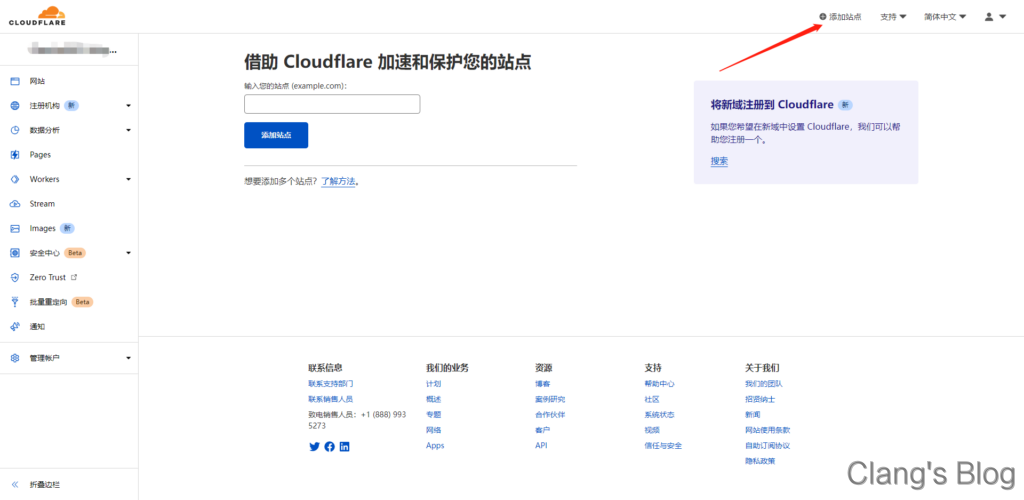Follow the 了解方法 link
This screenshot has width=1024, height=500.
(338, 182)
